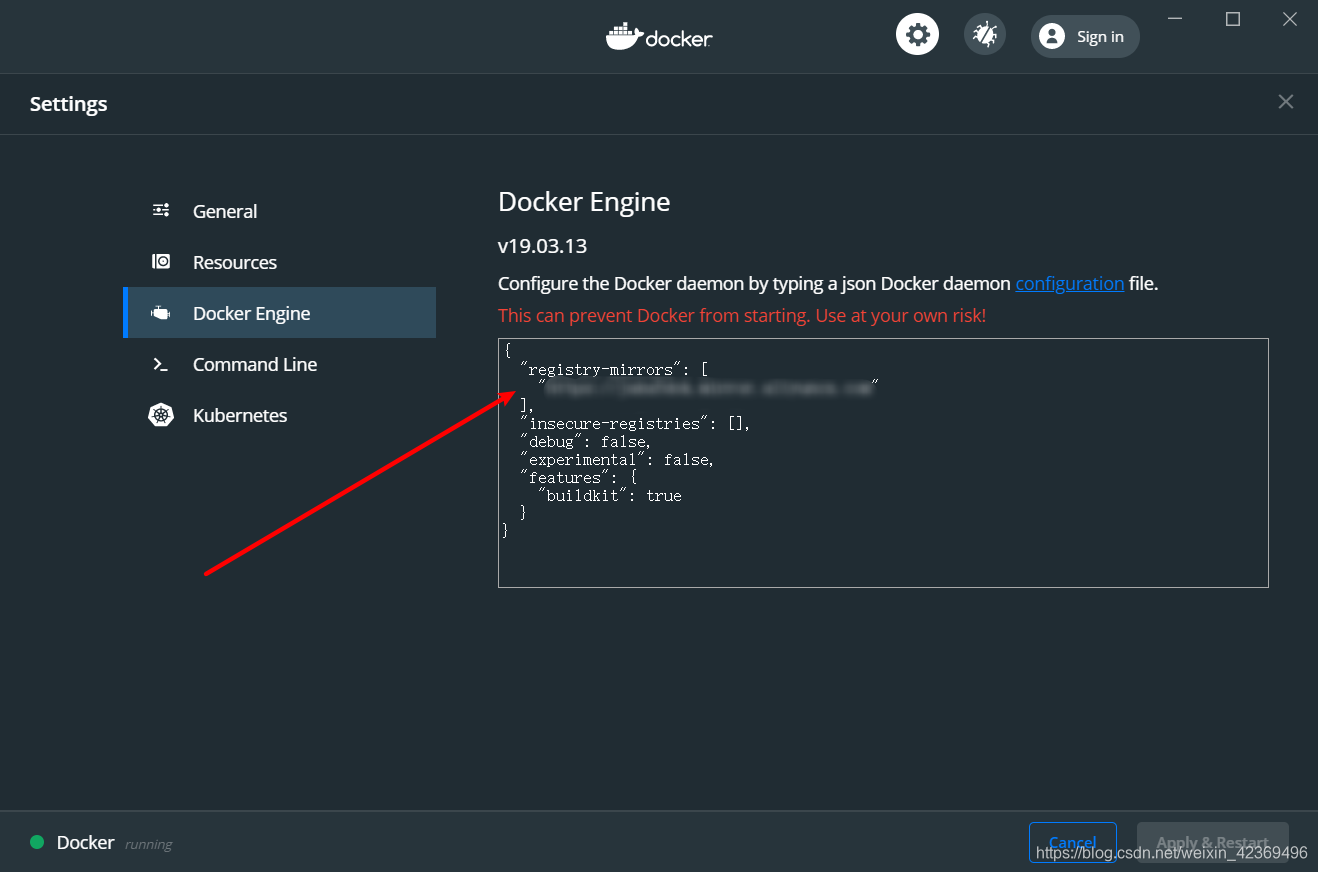Click the Resources panel icon

tap(161, 261)
